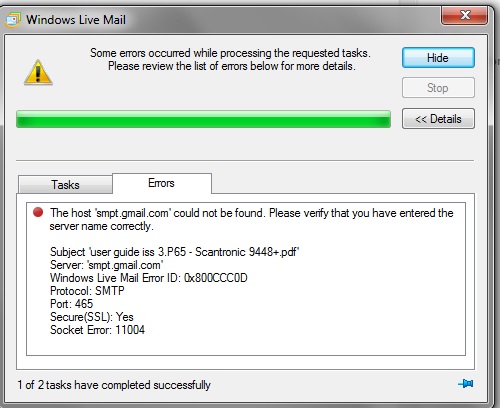Click the Socket Error: 11004 line

97,330
